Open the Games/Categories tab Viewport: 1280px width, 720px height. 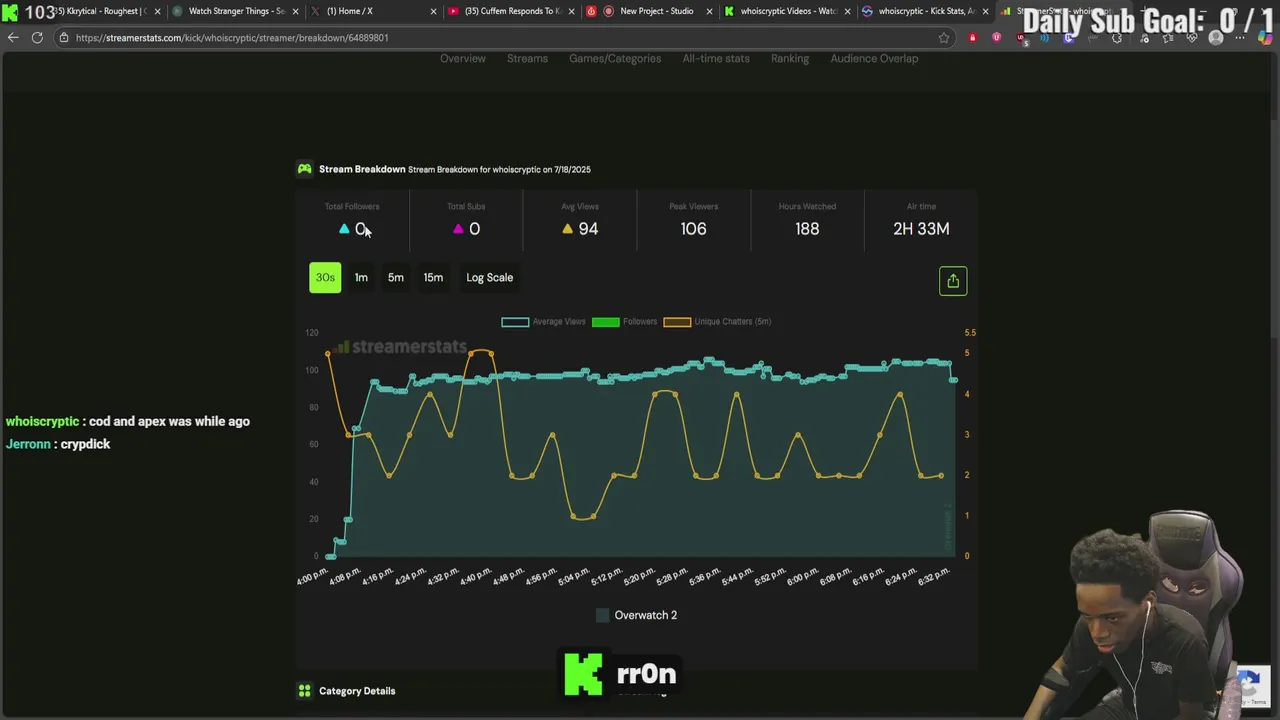coord(615,58)
